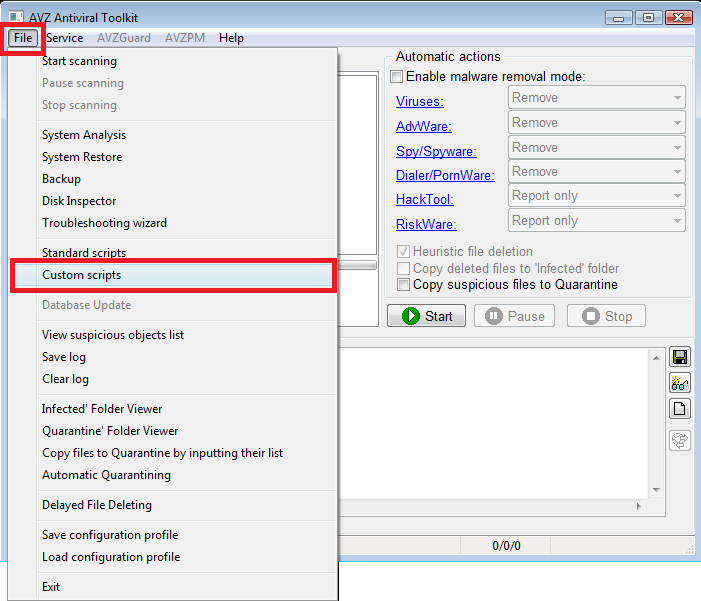Open the Help menu
Image resolution: width=701 pixels, height=601 pixels.
click(x=231, y=38)
